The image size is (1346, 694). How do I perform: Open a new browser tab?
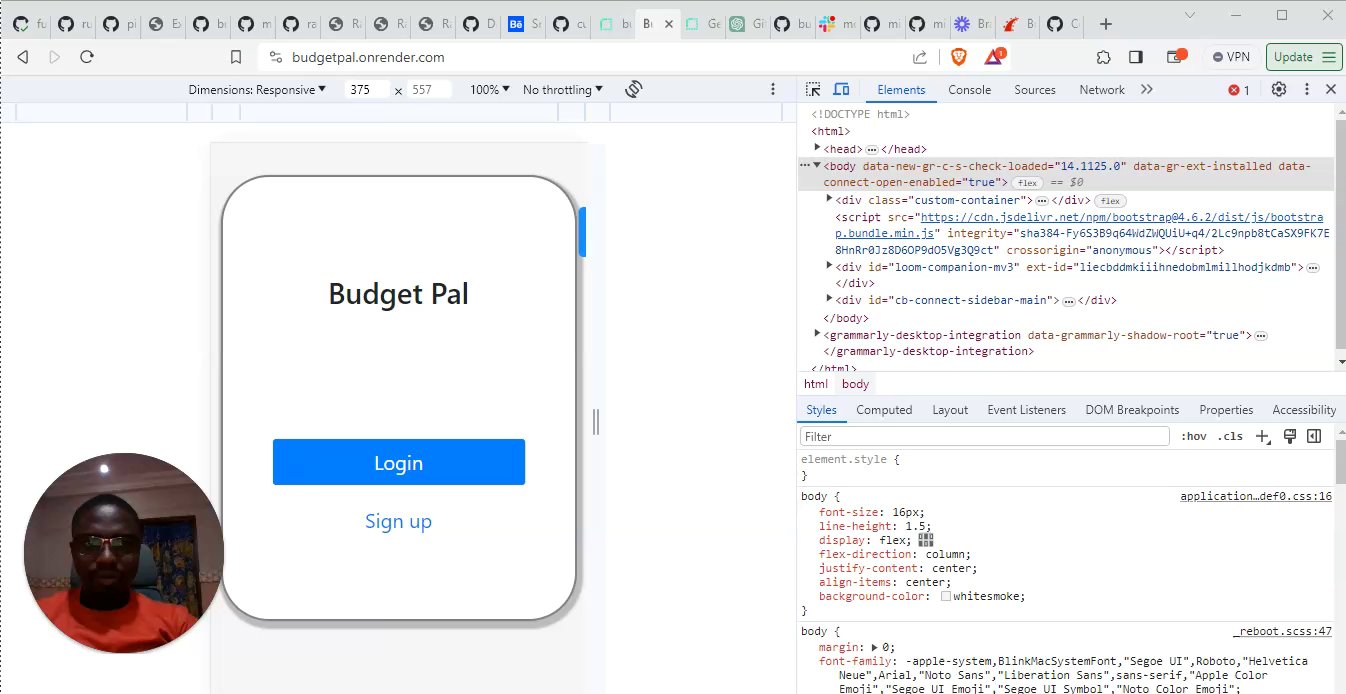click(1105, 24)
